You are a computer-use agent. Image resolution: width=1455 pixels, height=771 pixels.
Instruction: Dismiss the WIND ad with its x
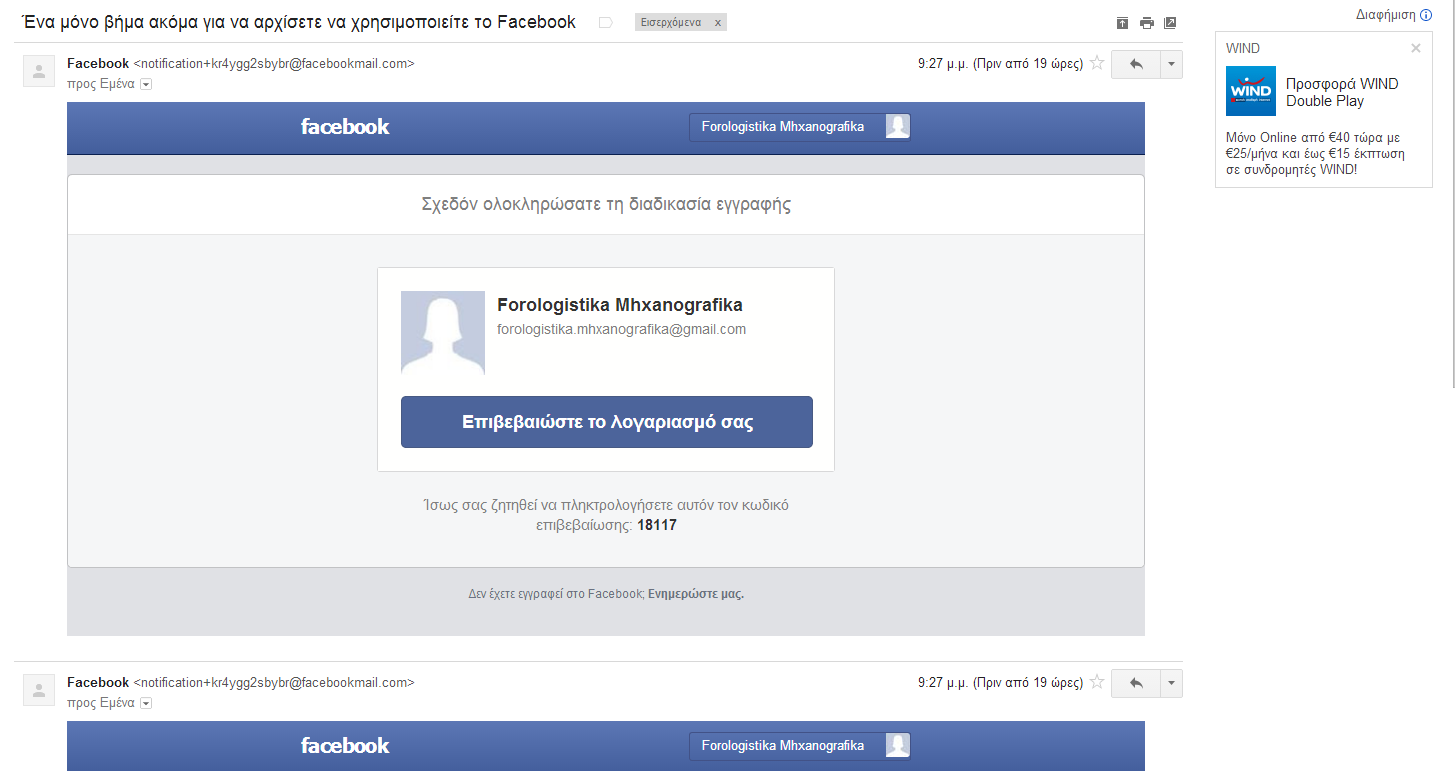[1415, 48]
